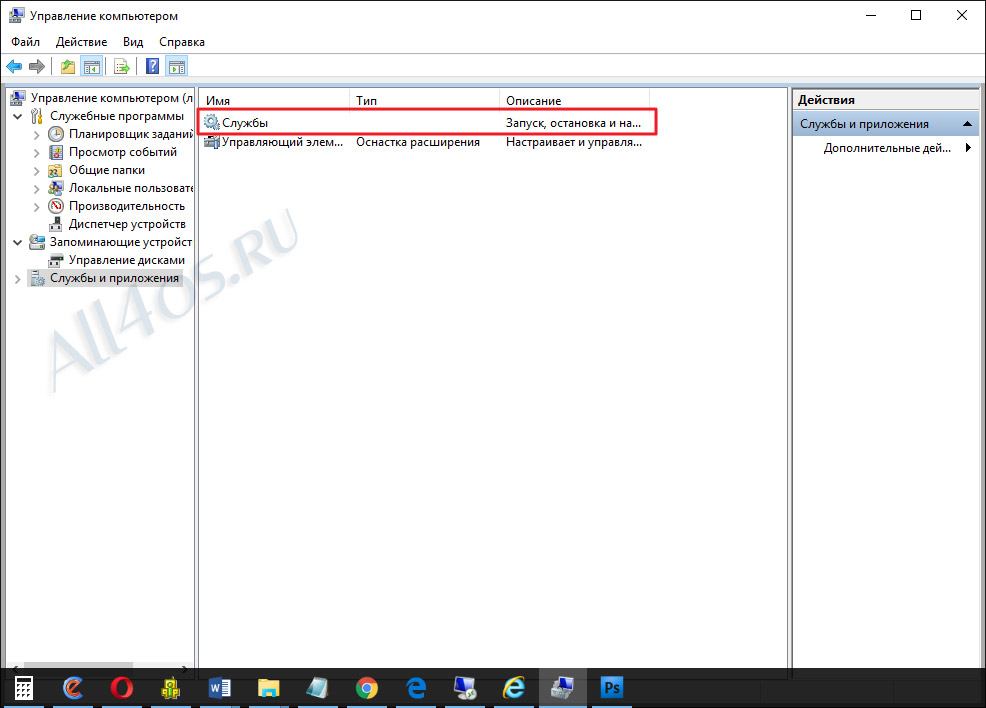Expand the Просмотр событий node
This screenshot has height=708, width=986.
click(x=36, y=153)
